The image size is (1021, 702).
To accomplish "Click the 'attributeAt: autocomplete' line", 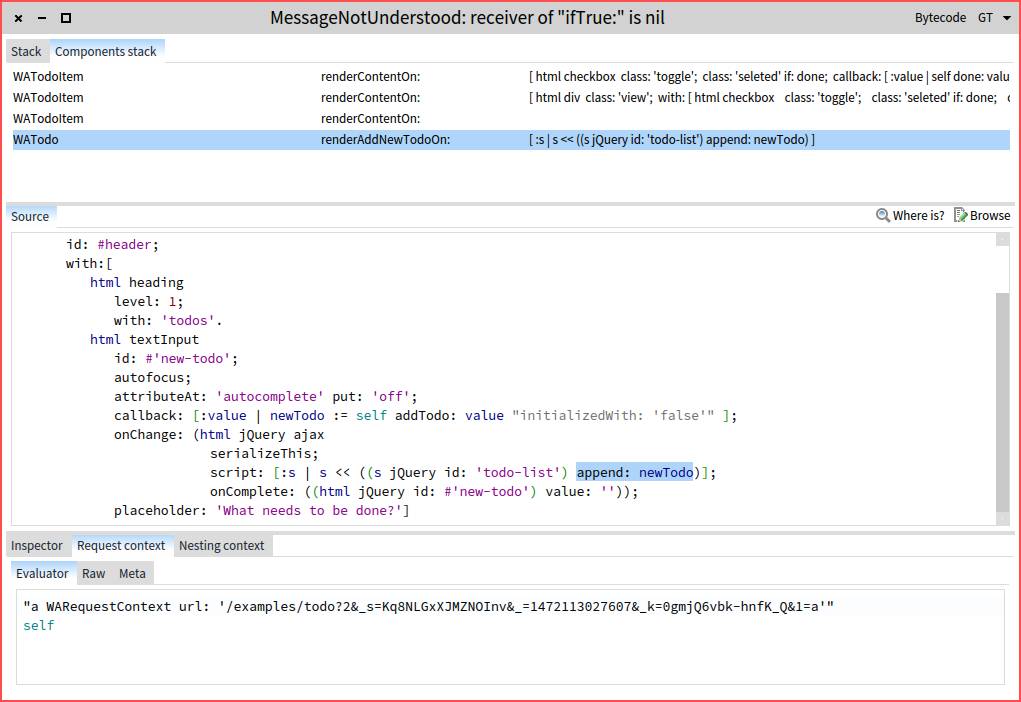I will point(266,397).
